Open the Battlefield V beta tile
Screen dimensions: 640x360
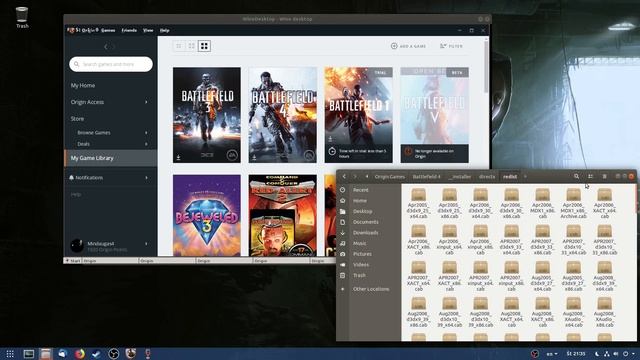435,115
